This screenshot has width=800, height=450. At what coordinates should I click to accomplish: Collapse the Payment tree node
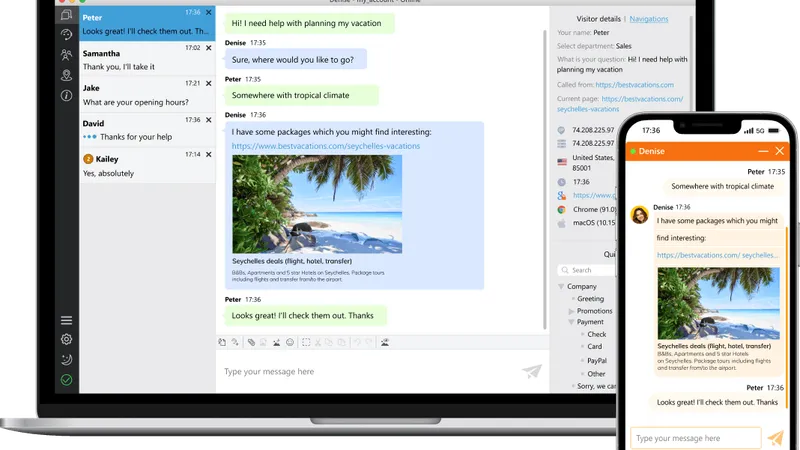[571, 322]
